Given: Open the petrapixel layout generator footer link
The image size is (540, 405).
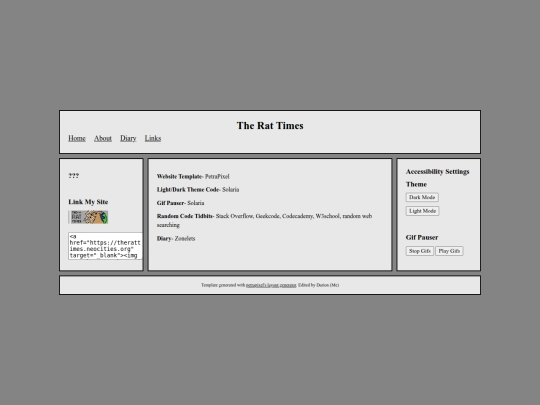Looking at the screenshot, I should pyautogui.click(x=271, y=285).
